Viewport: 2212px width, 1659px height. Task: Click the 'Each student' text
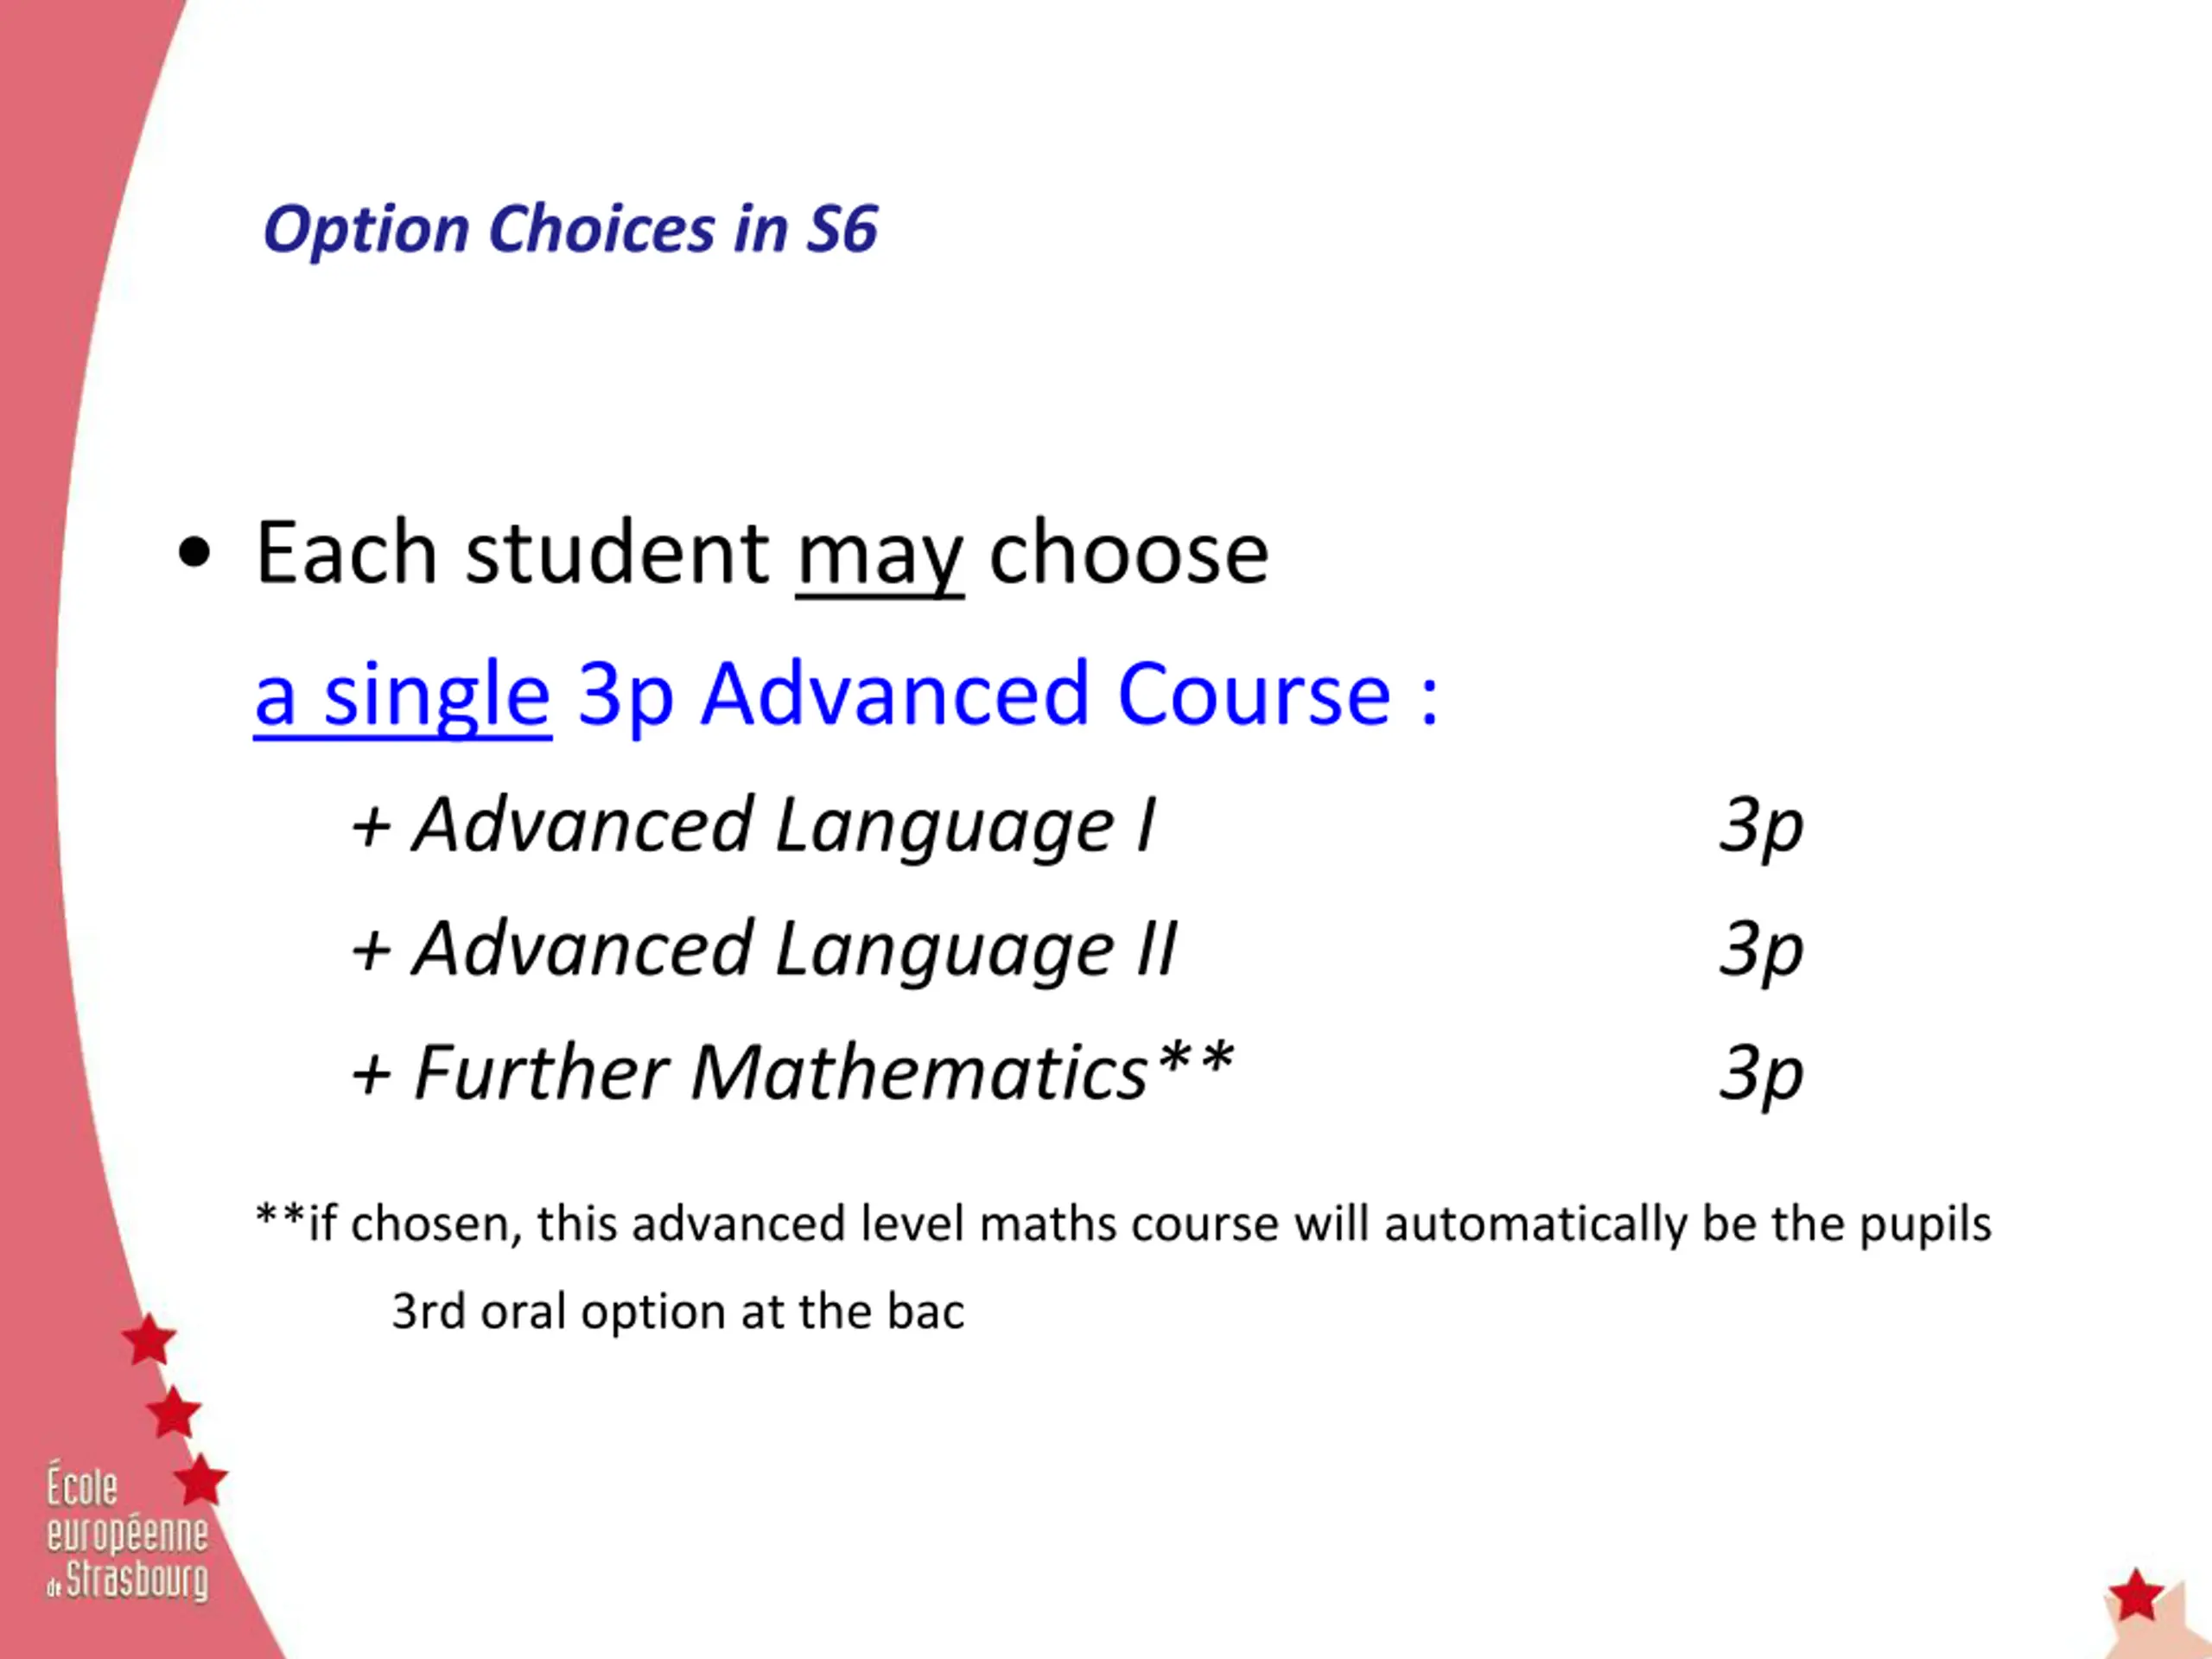[513, 553]
